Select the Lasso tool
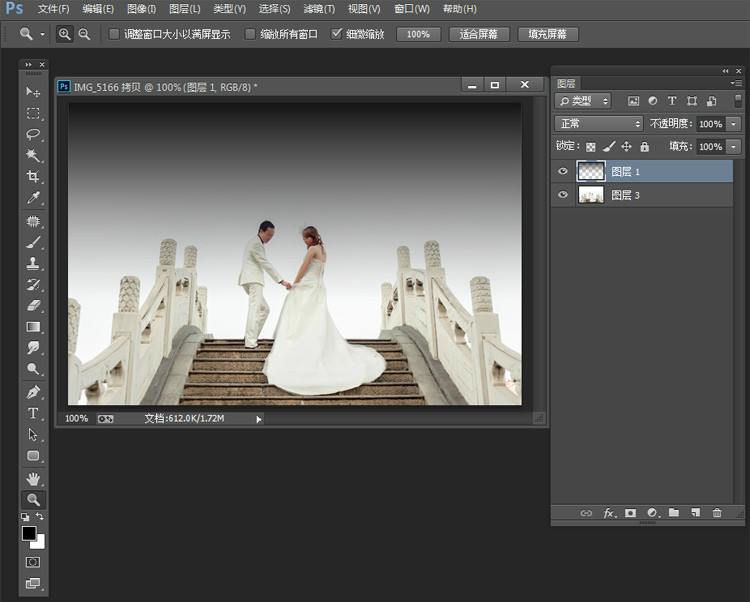This screenshot has height=602, width=750. pos(33,134)
